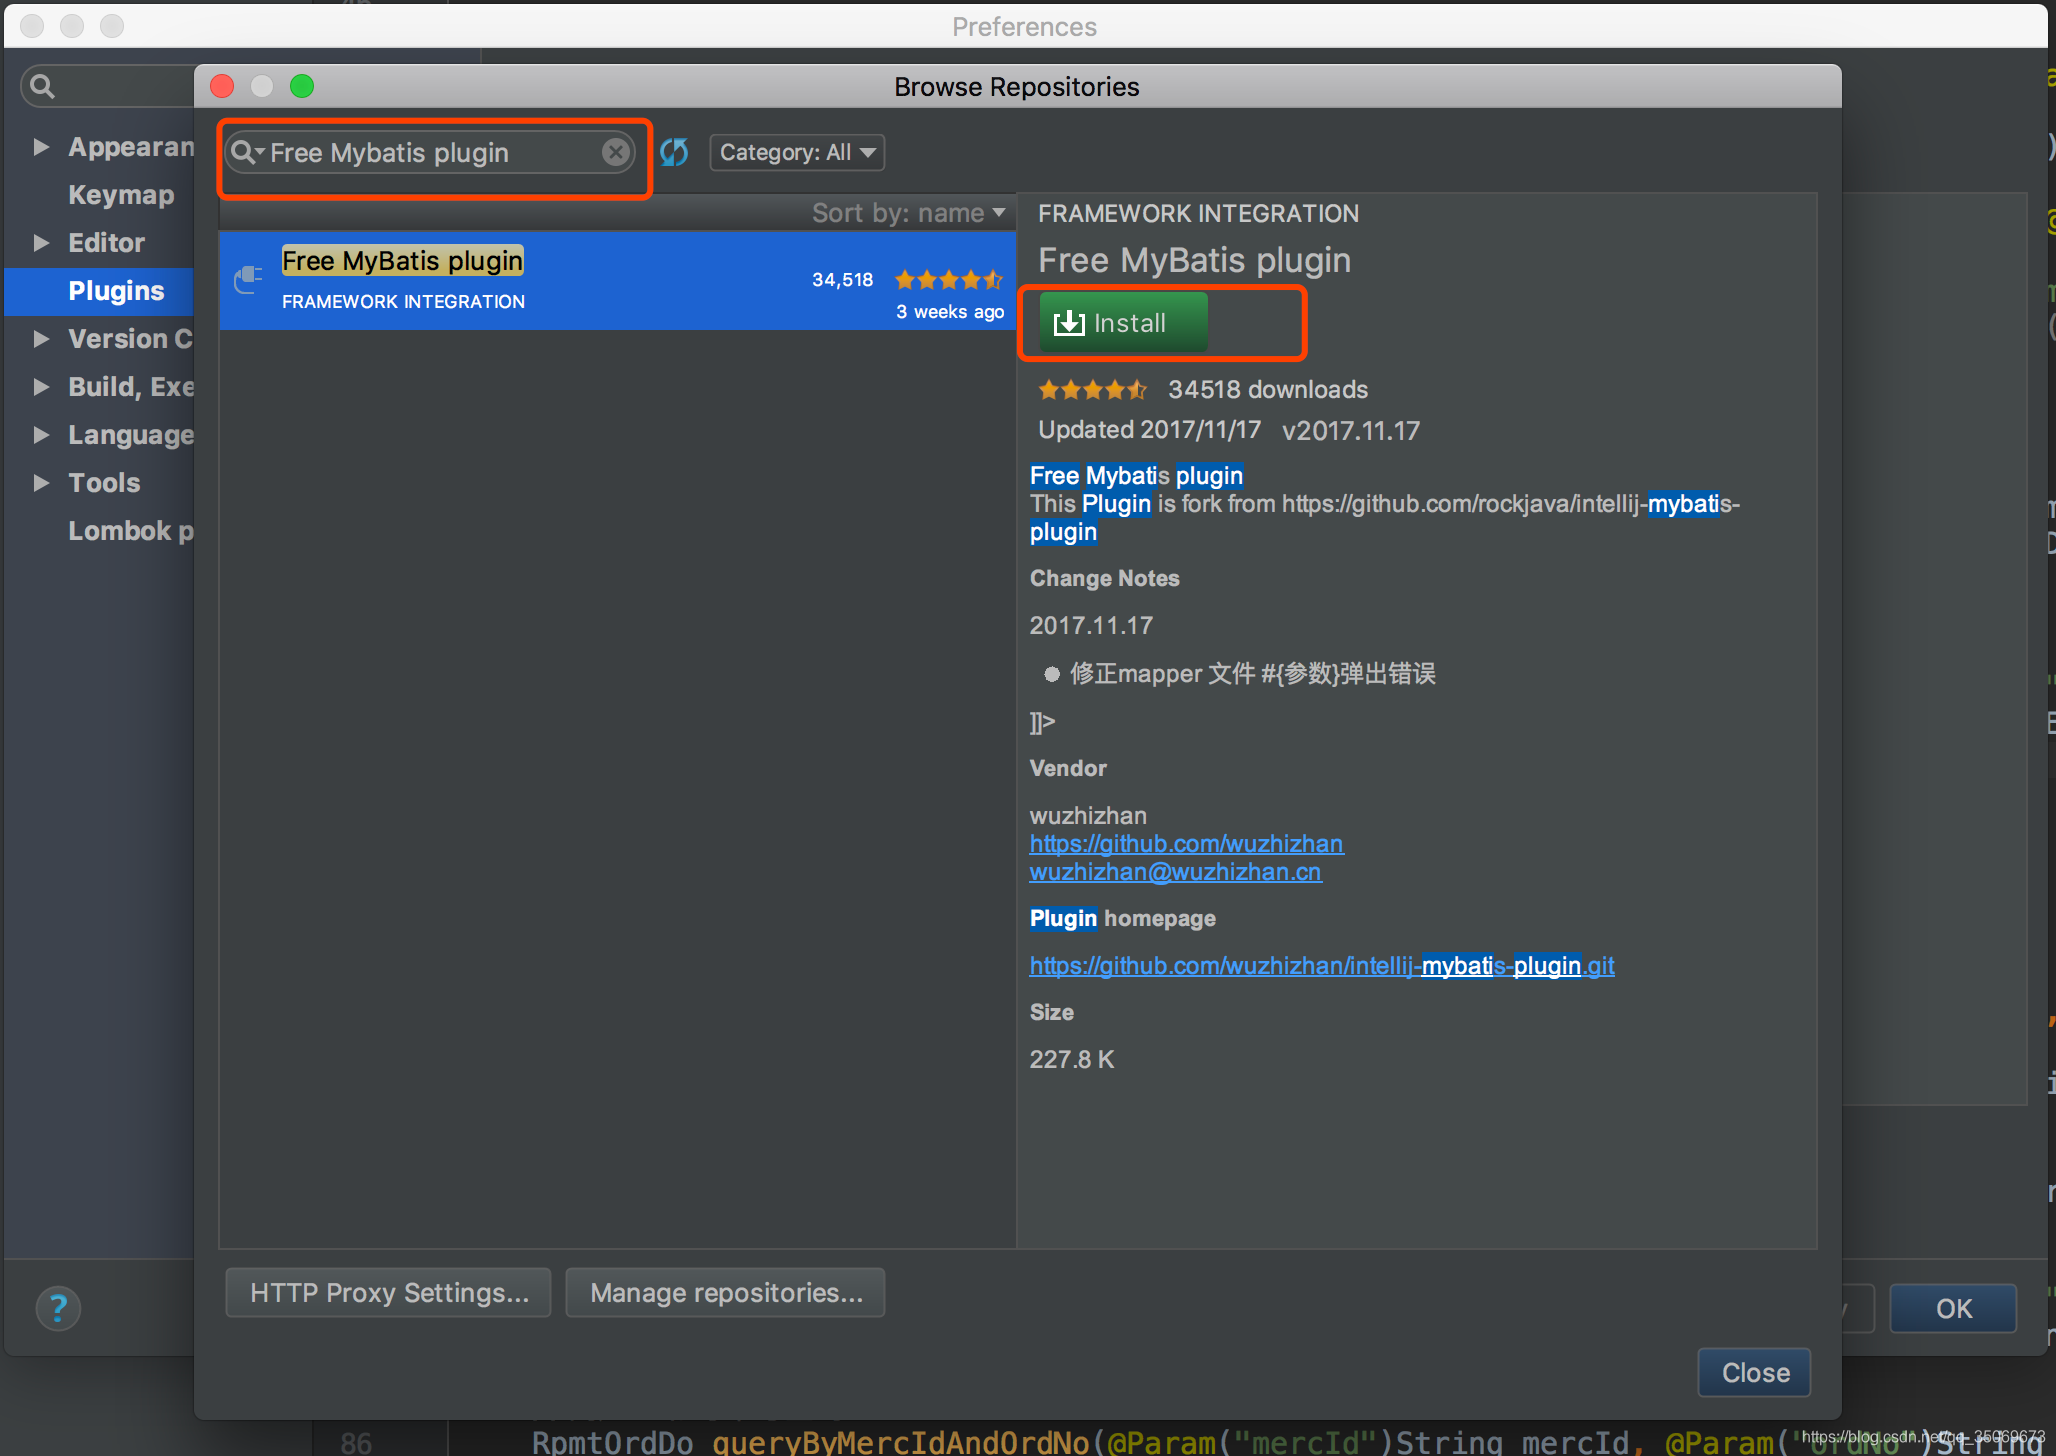Click the Preferences search magnifier icon

click(x=42, y=86)
